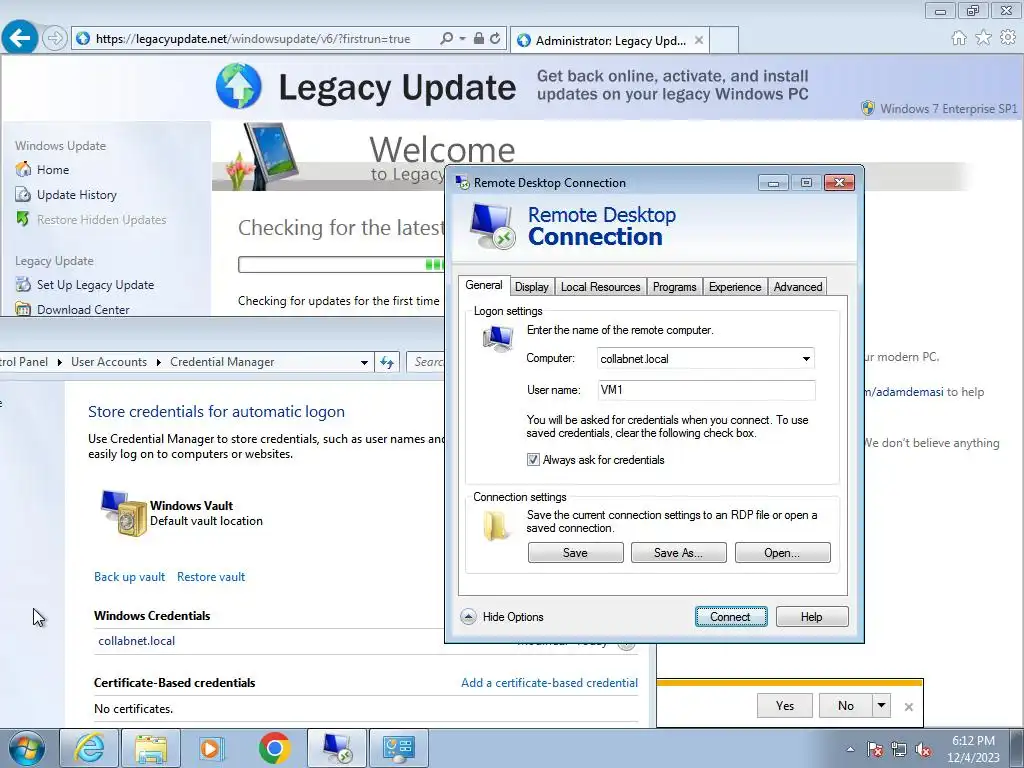
Task: Switch to Remote Desktop Connection taskbar icon
Action: coord(337,748)
